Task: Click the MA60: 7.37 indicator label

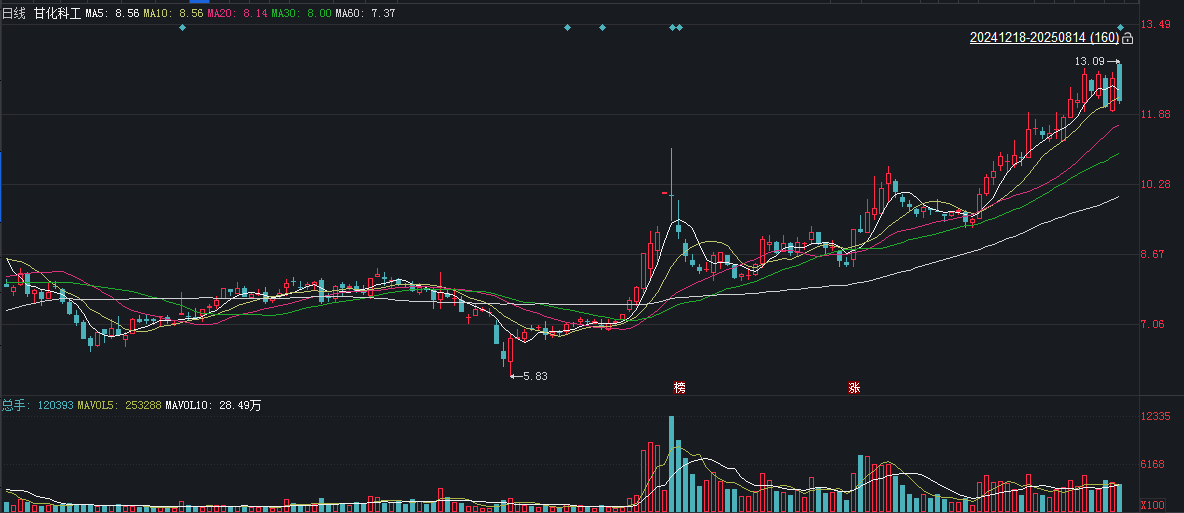Action: [x=365, y=14]
